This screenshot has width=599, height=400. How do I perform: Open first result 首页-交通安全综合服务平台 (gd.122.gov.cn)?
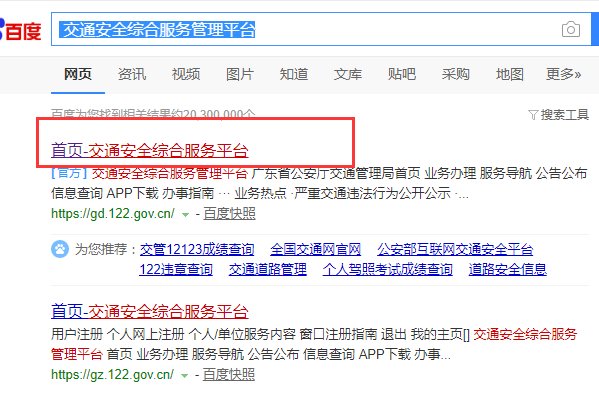150,151
